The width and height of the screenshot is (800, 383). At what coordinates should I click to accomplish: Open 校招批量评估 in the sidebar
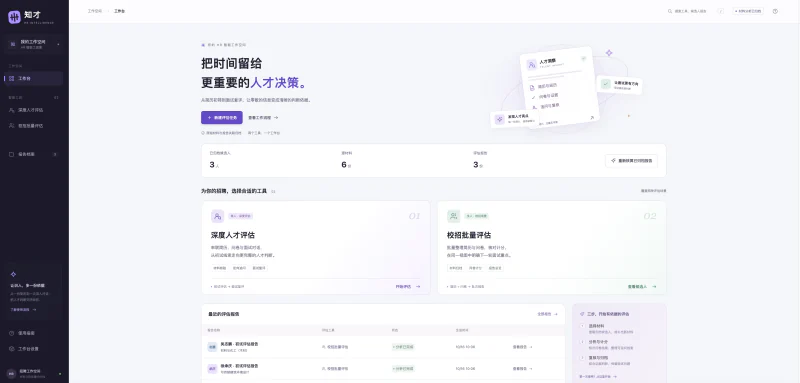(34, 125)
